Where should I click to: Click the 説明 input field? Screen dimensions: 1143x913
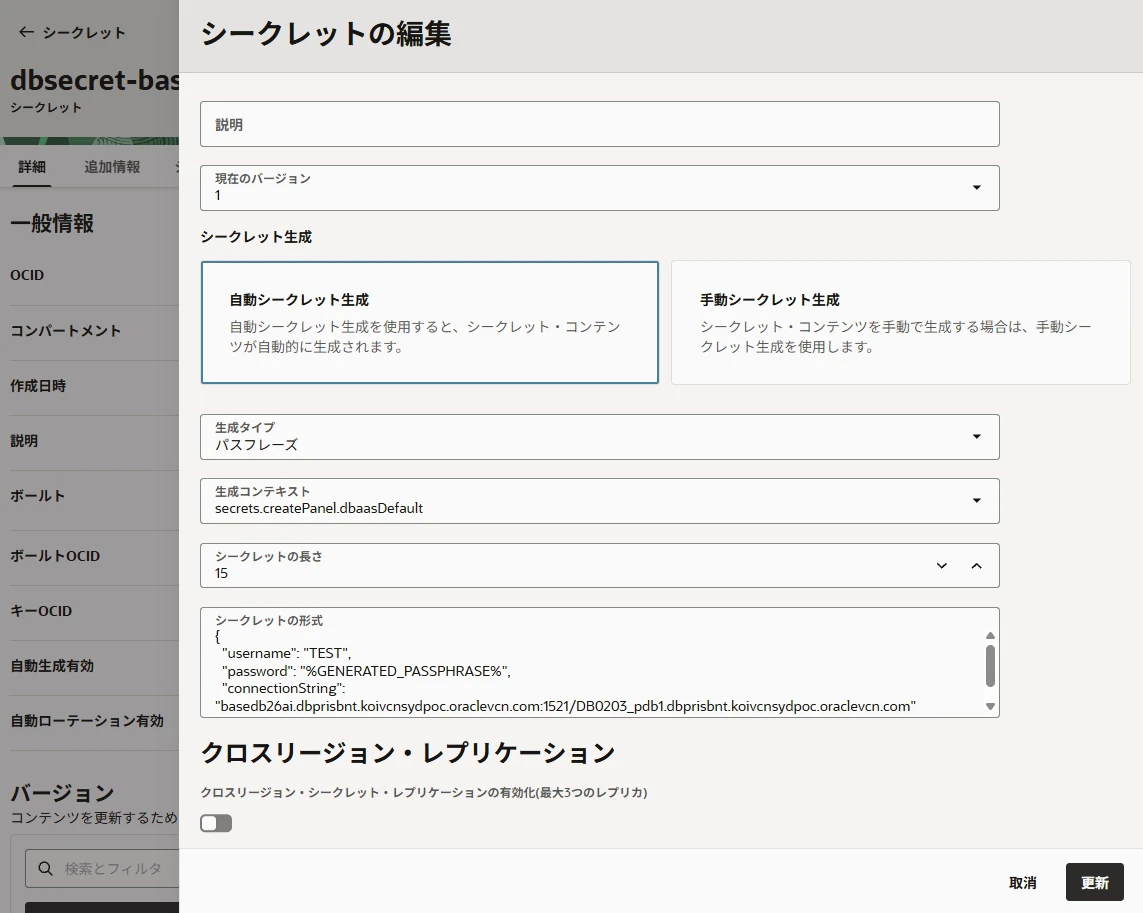click(599, 124)
